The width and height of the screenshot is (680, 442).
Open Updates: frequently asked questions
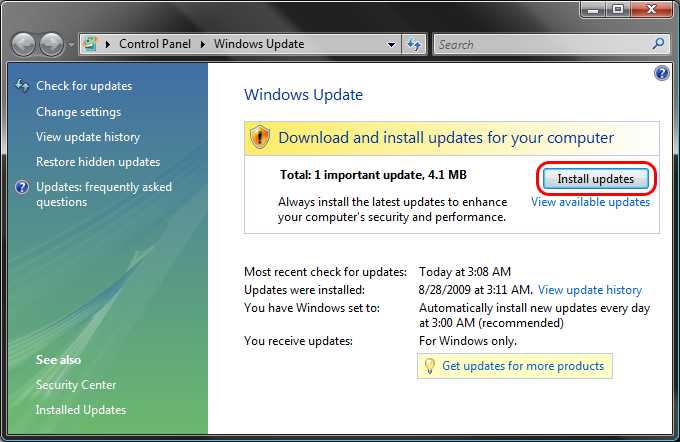(104, 194)
